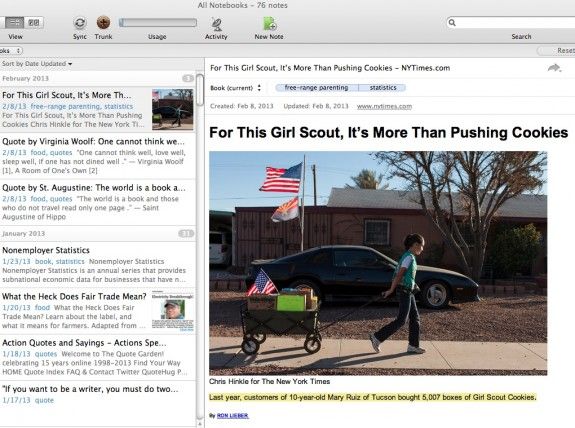
Task: Open the Nonemployer Statistics note
Action: pyautogui.click(x=98, y=264)
